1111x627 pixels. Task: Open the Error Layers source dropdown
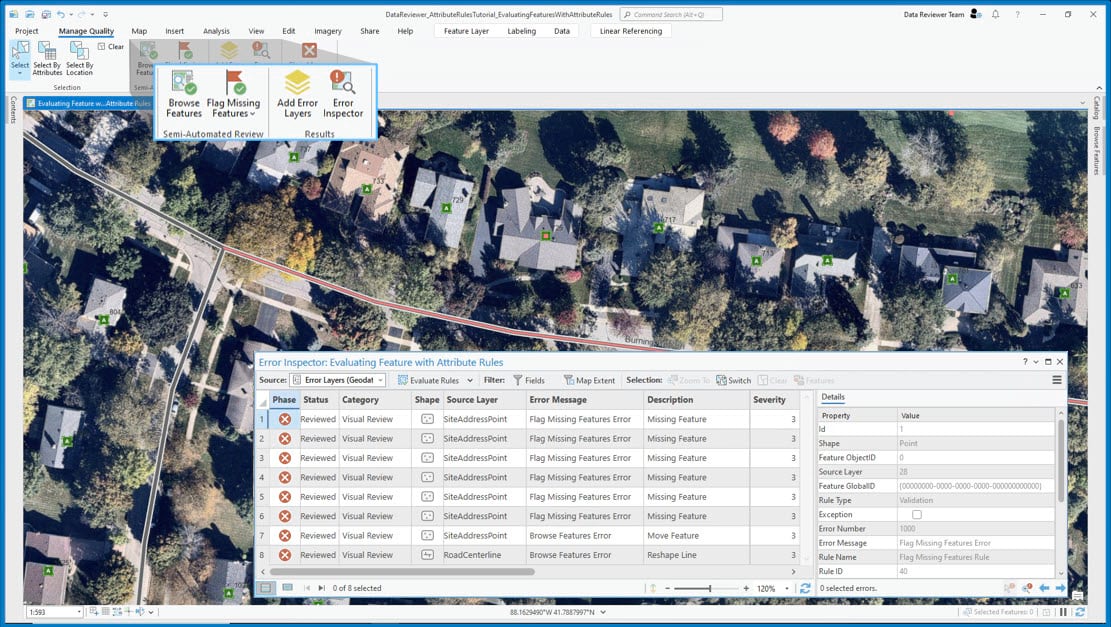(381, 380)
